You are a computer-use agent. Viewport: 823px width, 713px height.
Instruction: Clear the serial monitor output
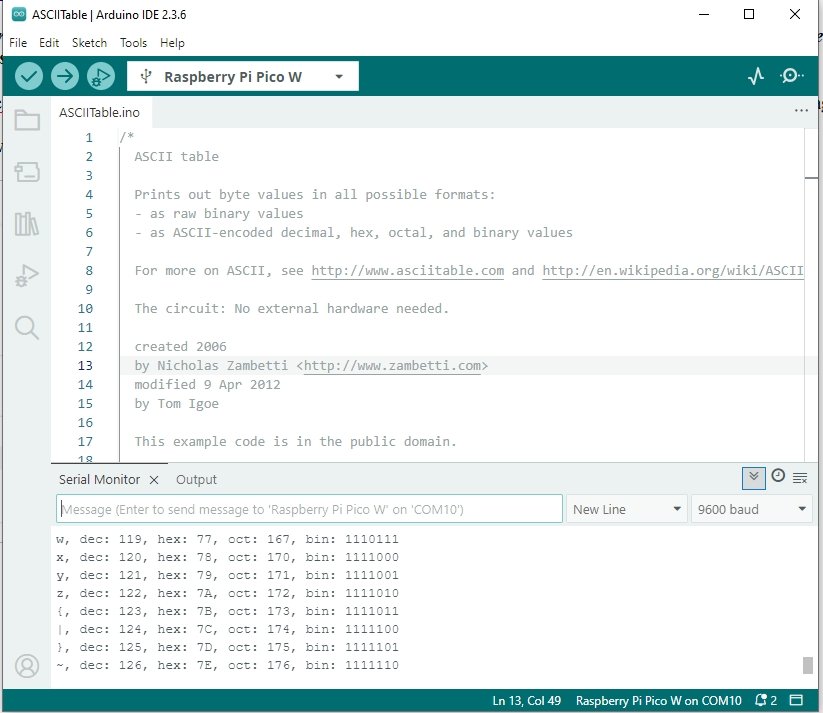pos(800,478)
